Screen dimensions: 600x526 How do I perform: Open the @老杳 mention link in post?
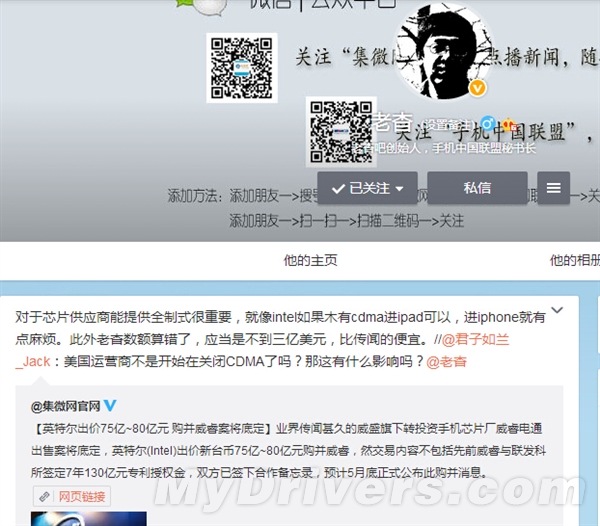point(446,362)
